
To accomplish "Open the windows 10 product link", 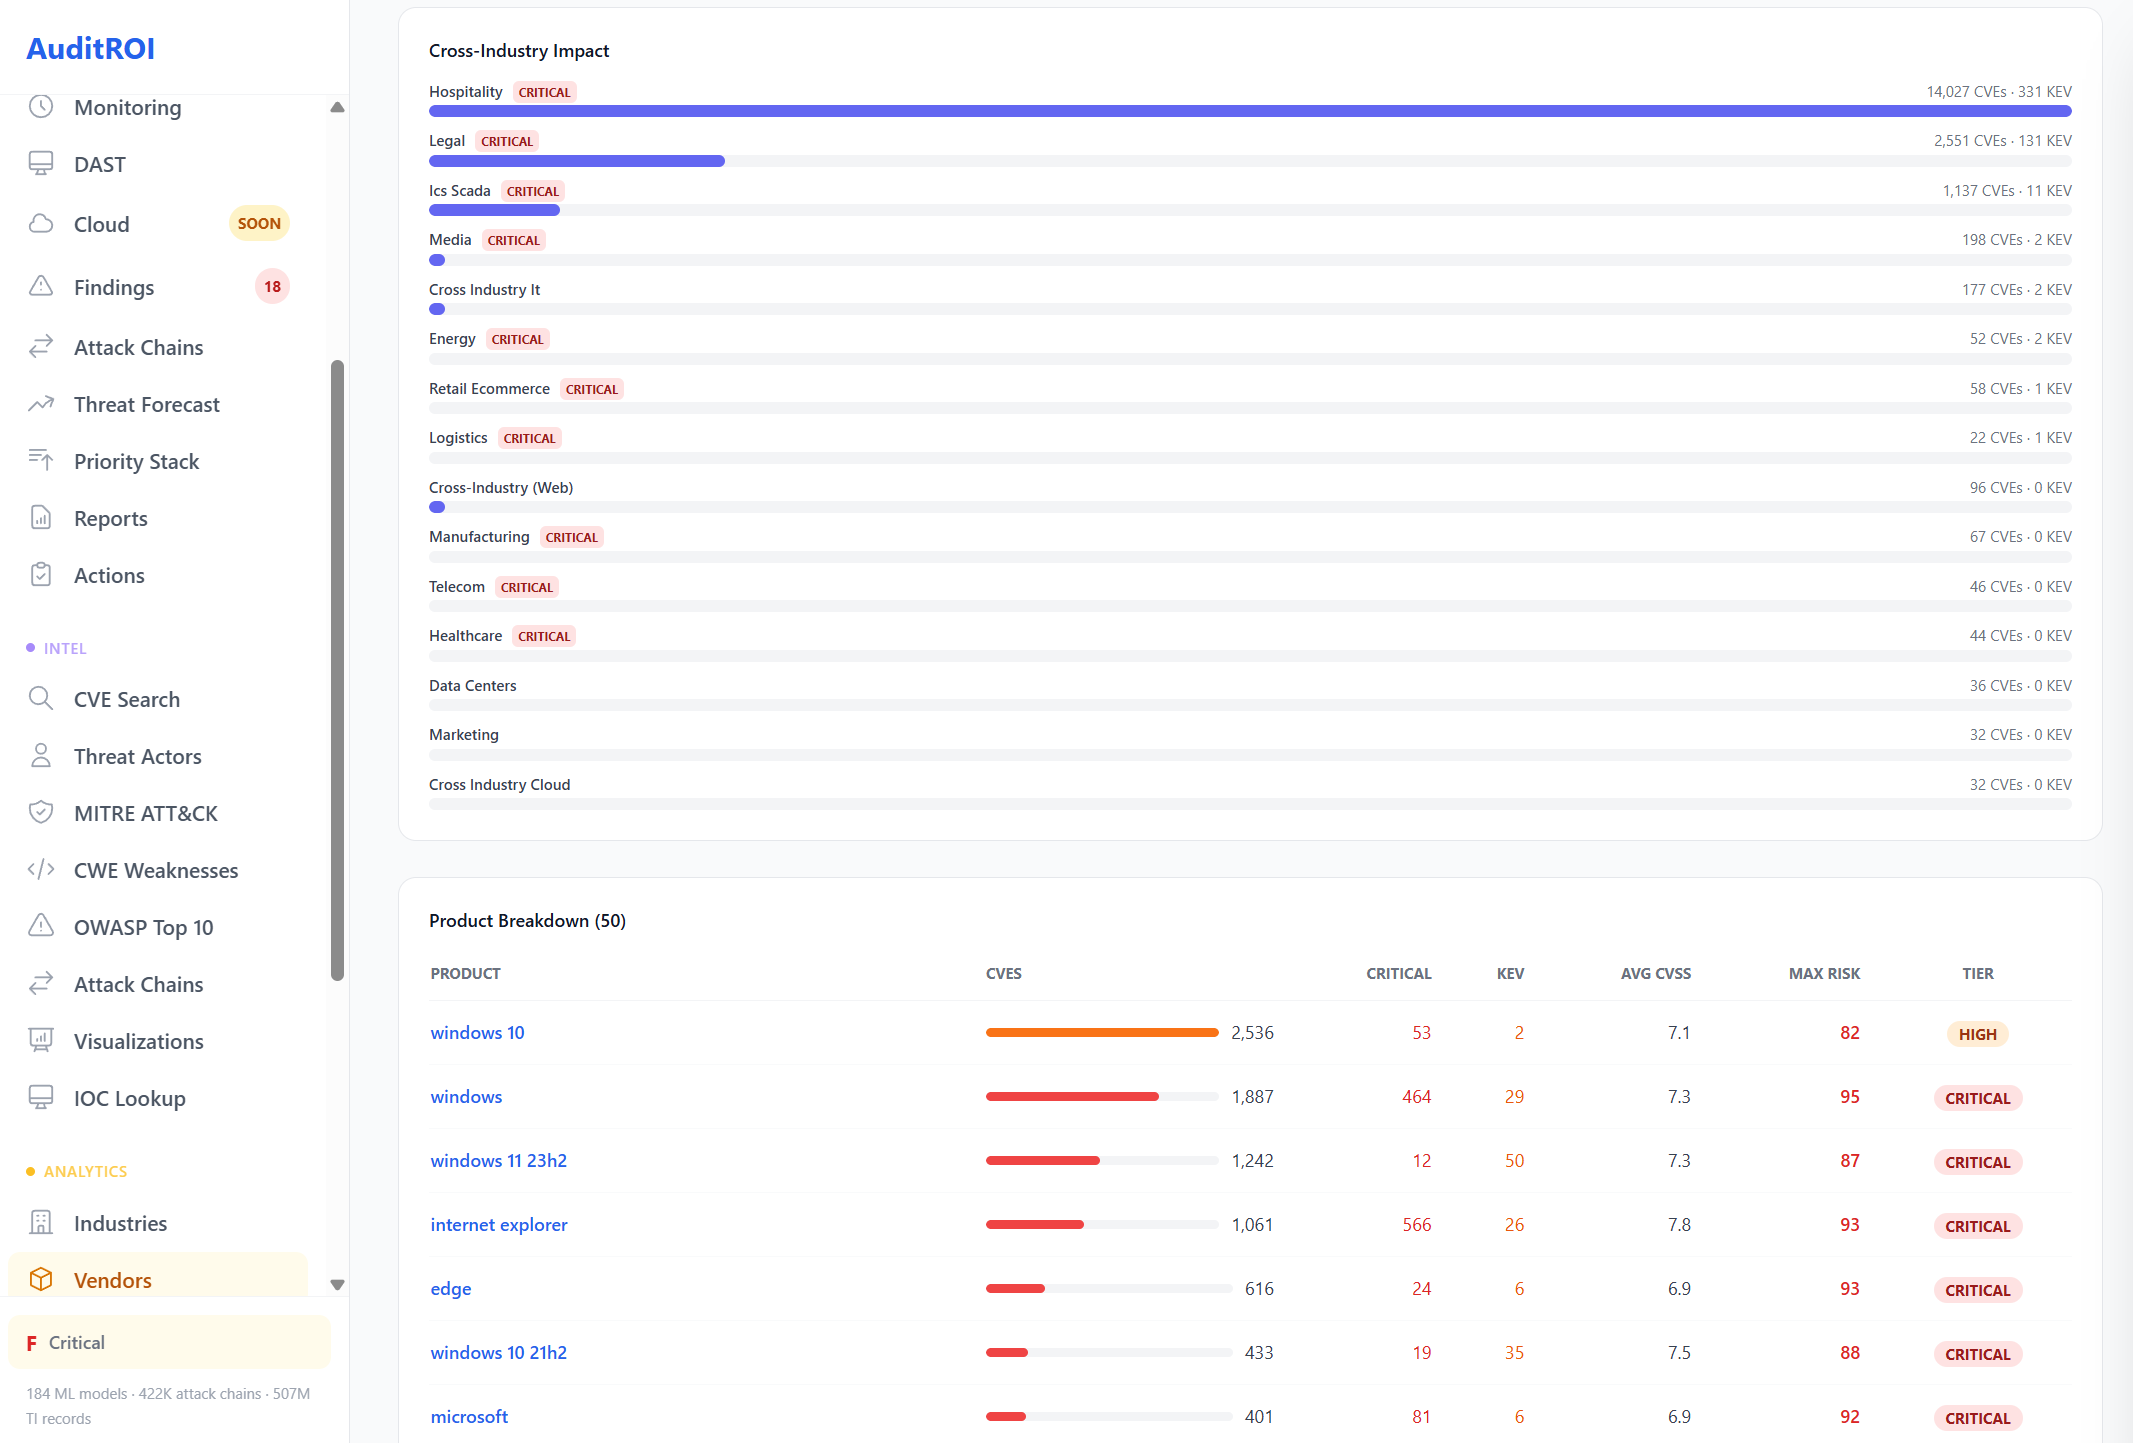I will pos(477,1033).
